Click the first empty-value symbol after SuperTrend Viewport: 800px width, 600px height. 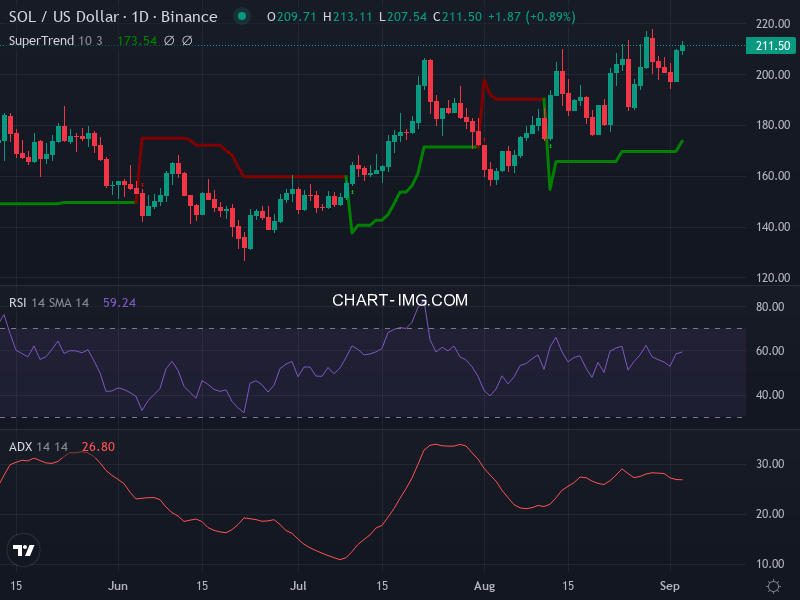pyautogui.click(x=169, y=41)
